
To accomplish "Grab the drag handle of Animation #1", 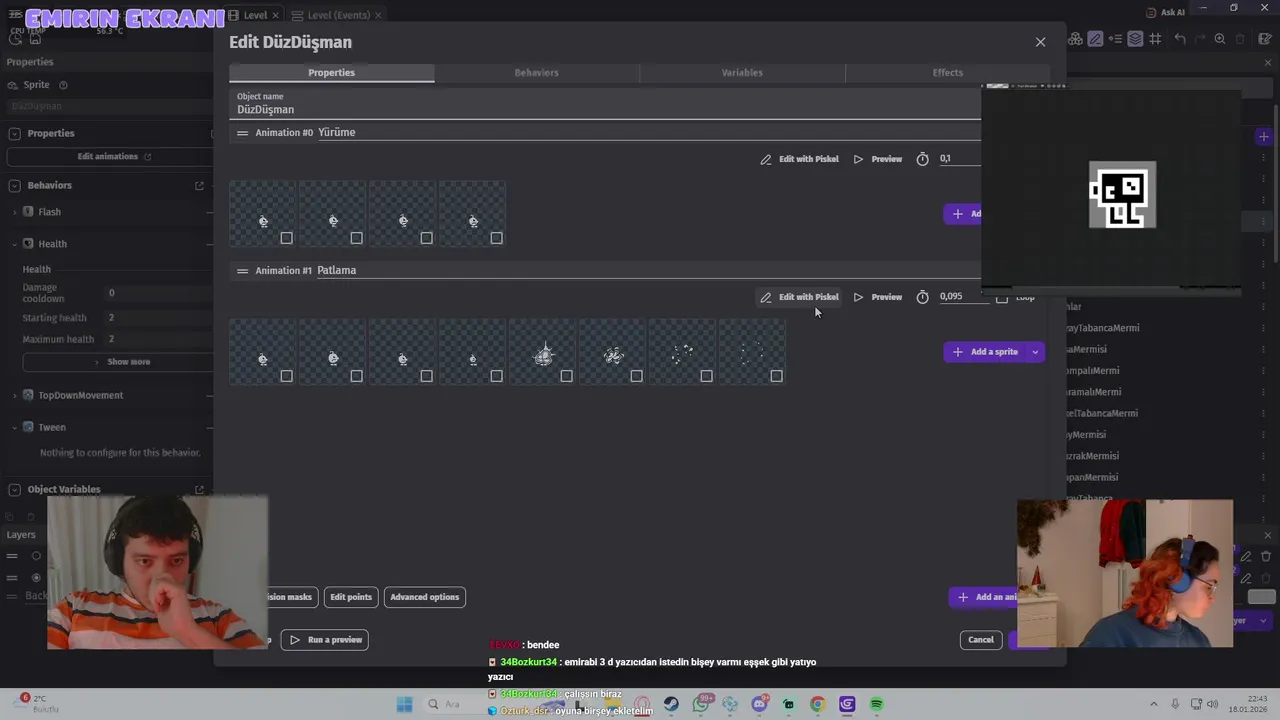I will click(242, 271).
